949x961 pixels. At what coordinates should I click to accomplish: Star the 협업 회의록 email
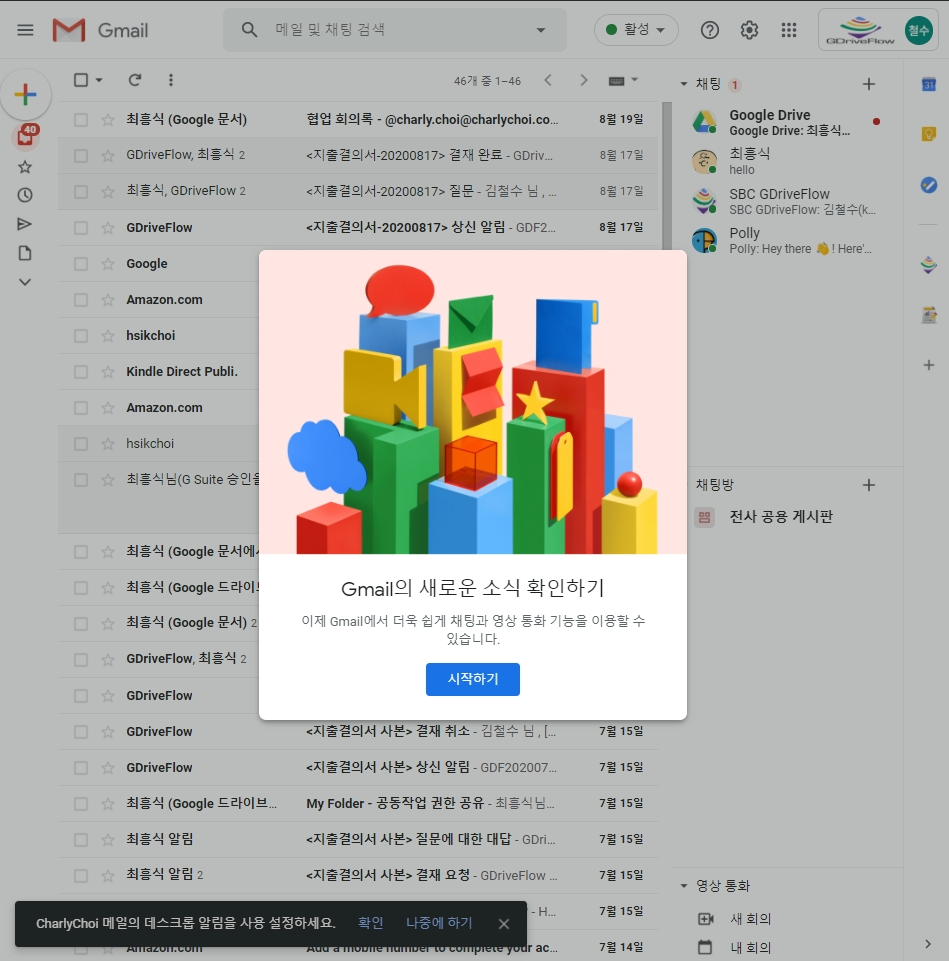coord(108,120)
